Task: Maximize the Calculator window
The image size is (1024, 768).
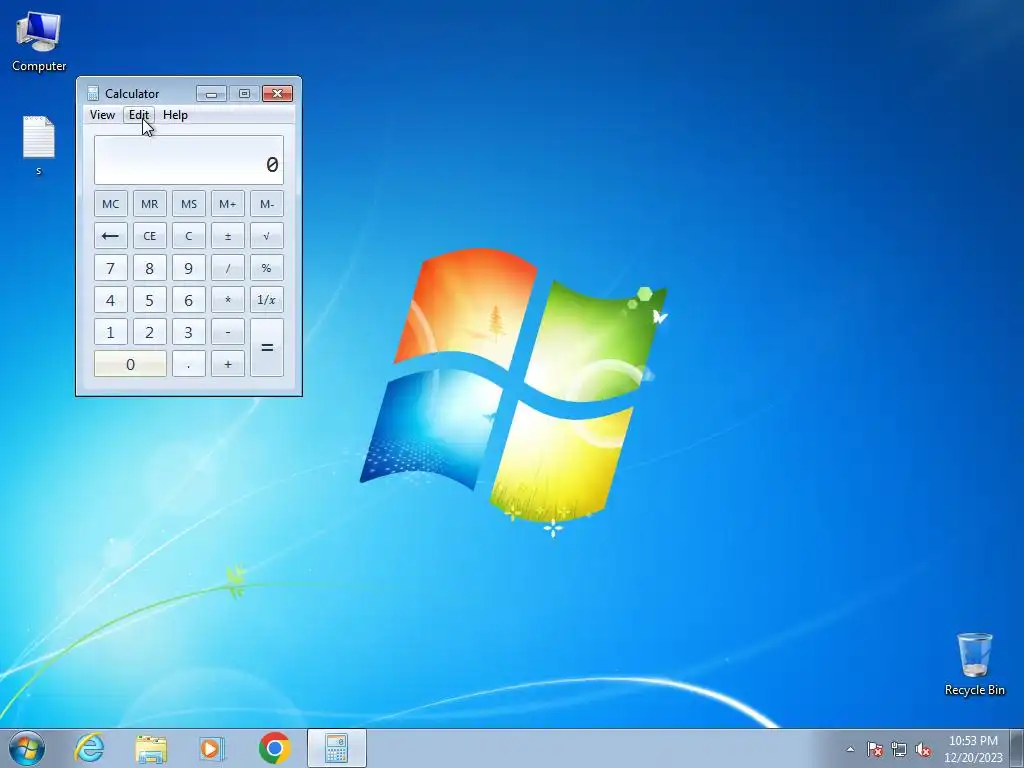Action: pos(244,93)
